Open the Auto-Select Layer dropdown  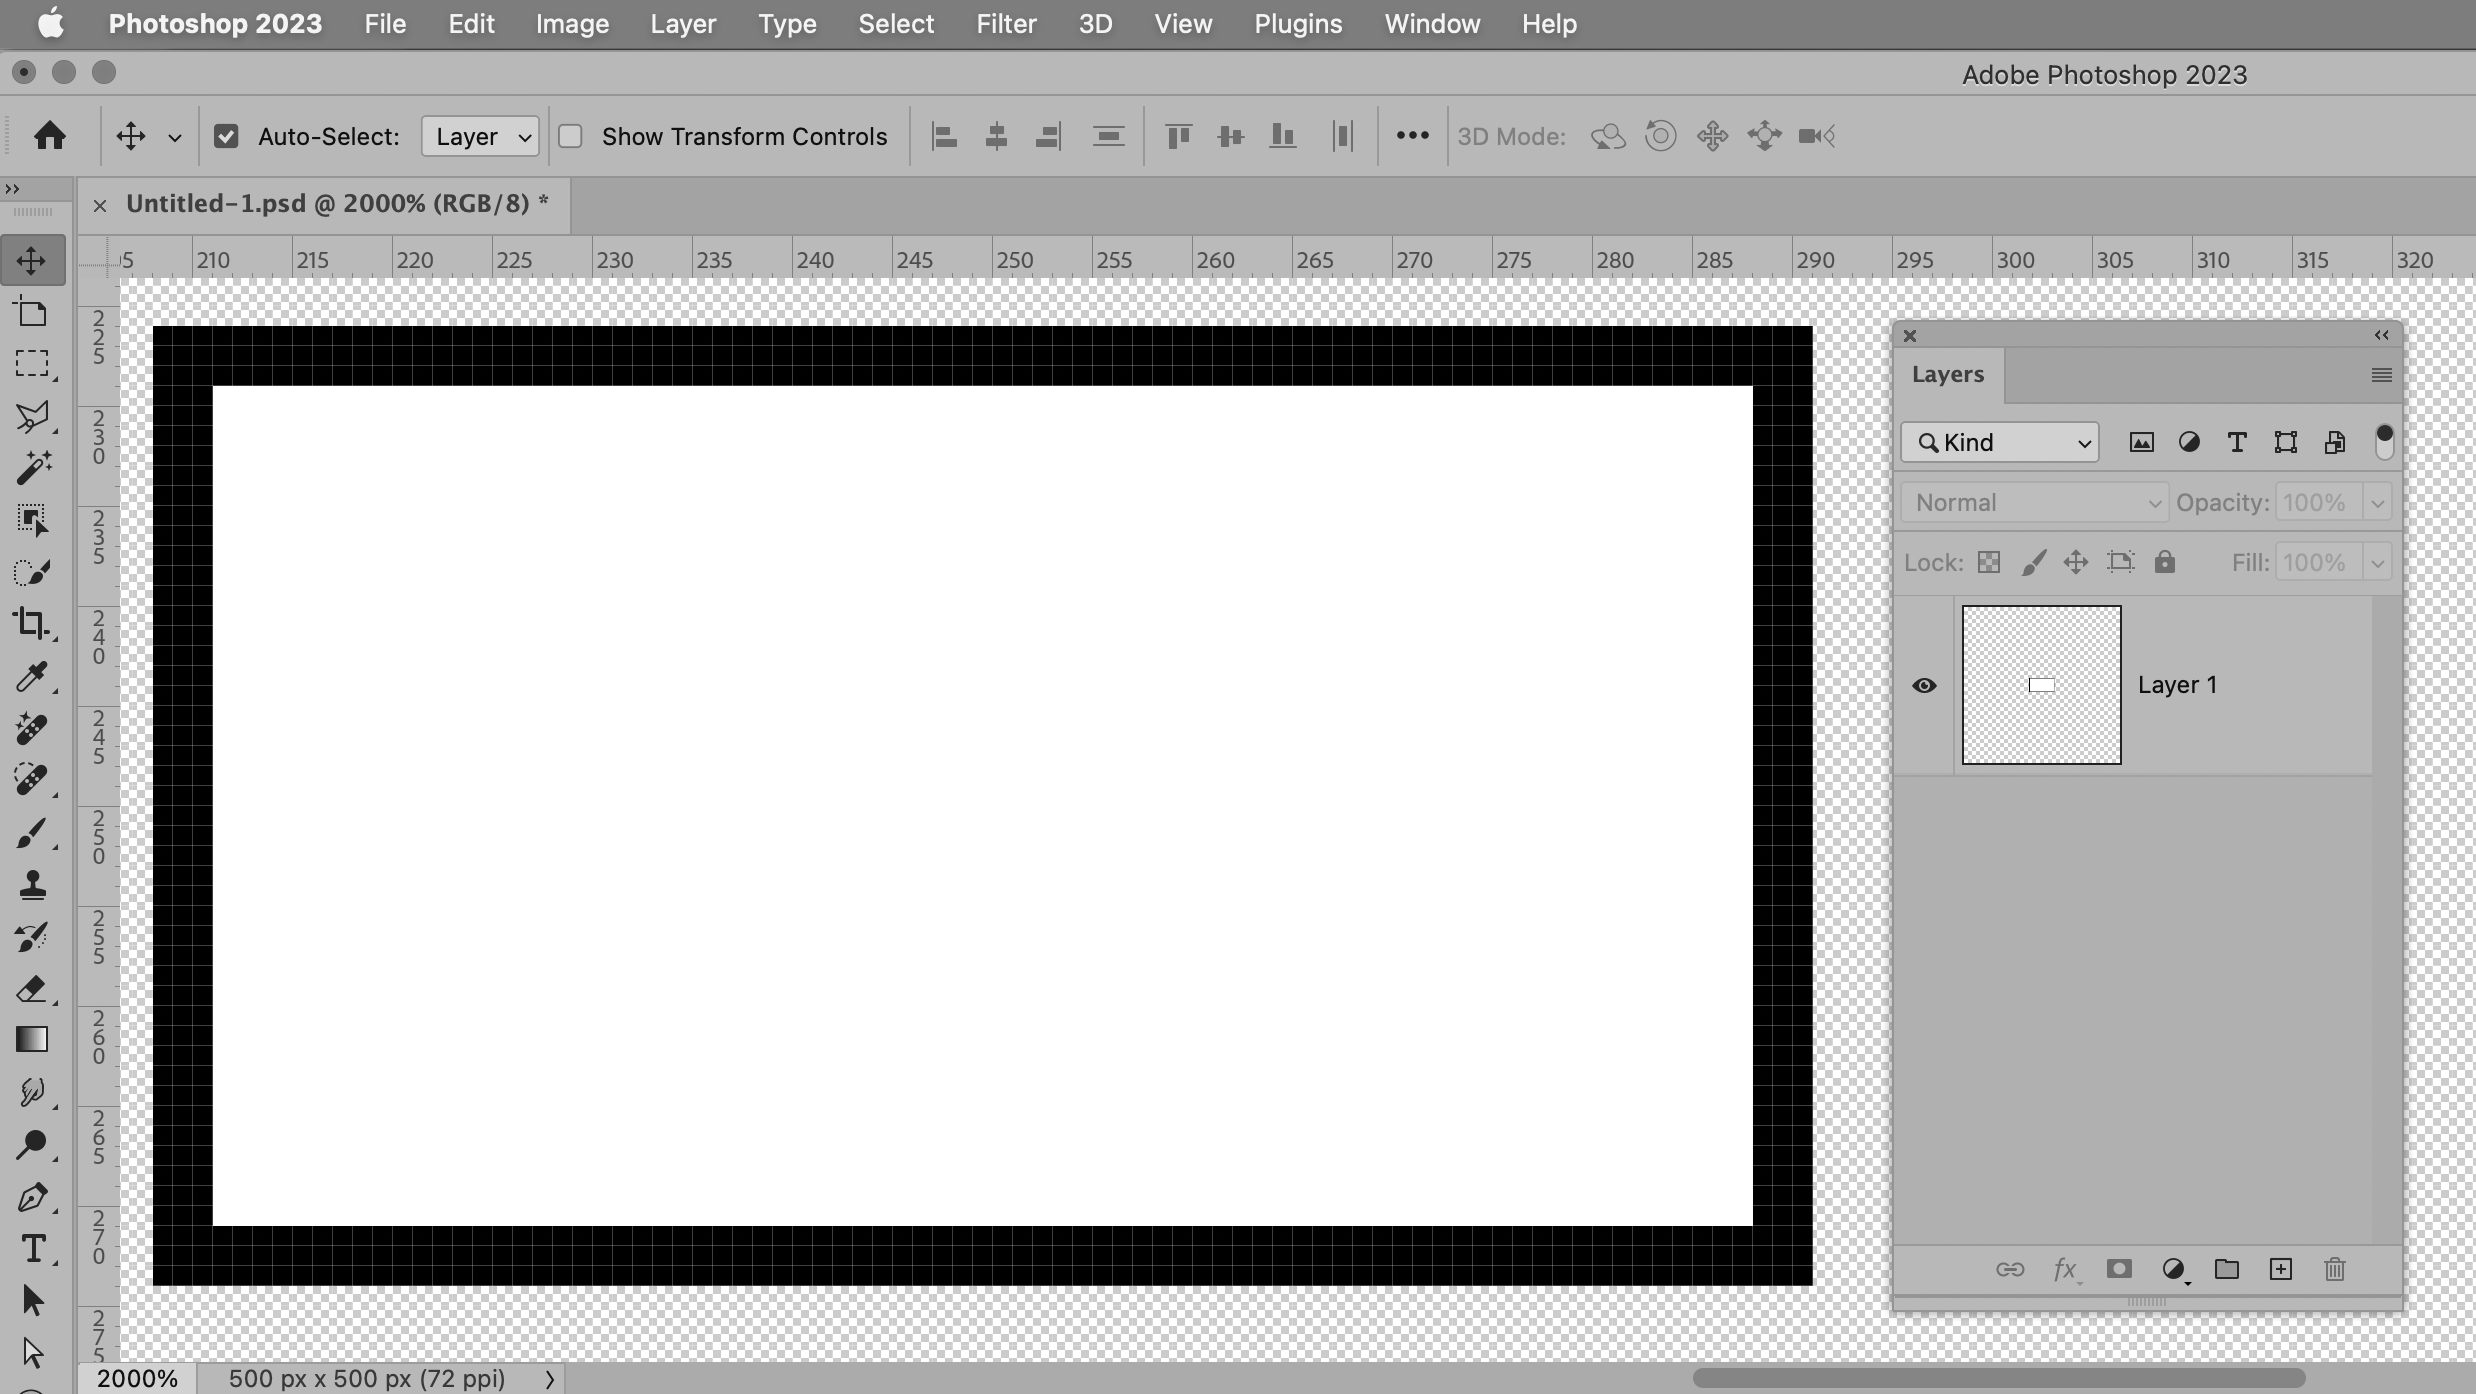(479, 136)
